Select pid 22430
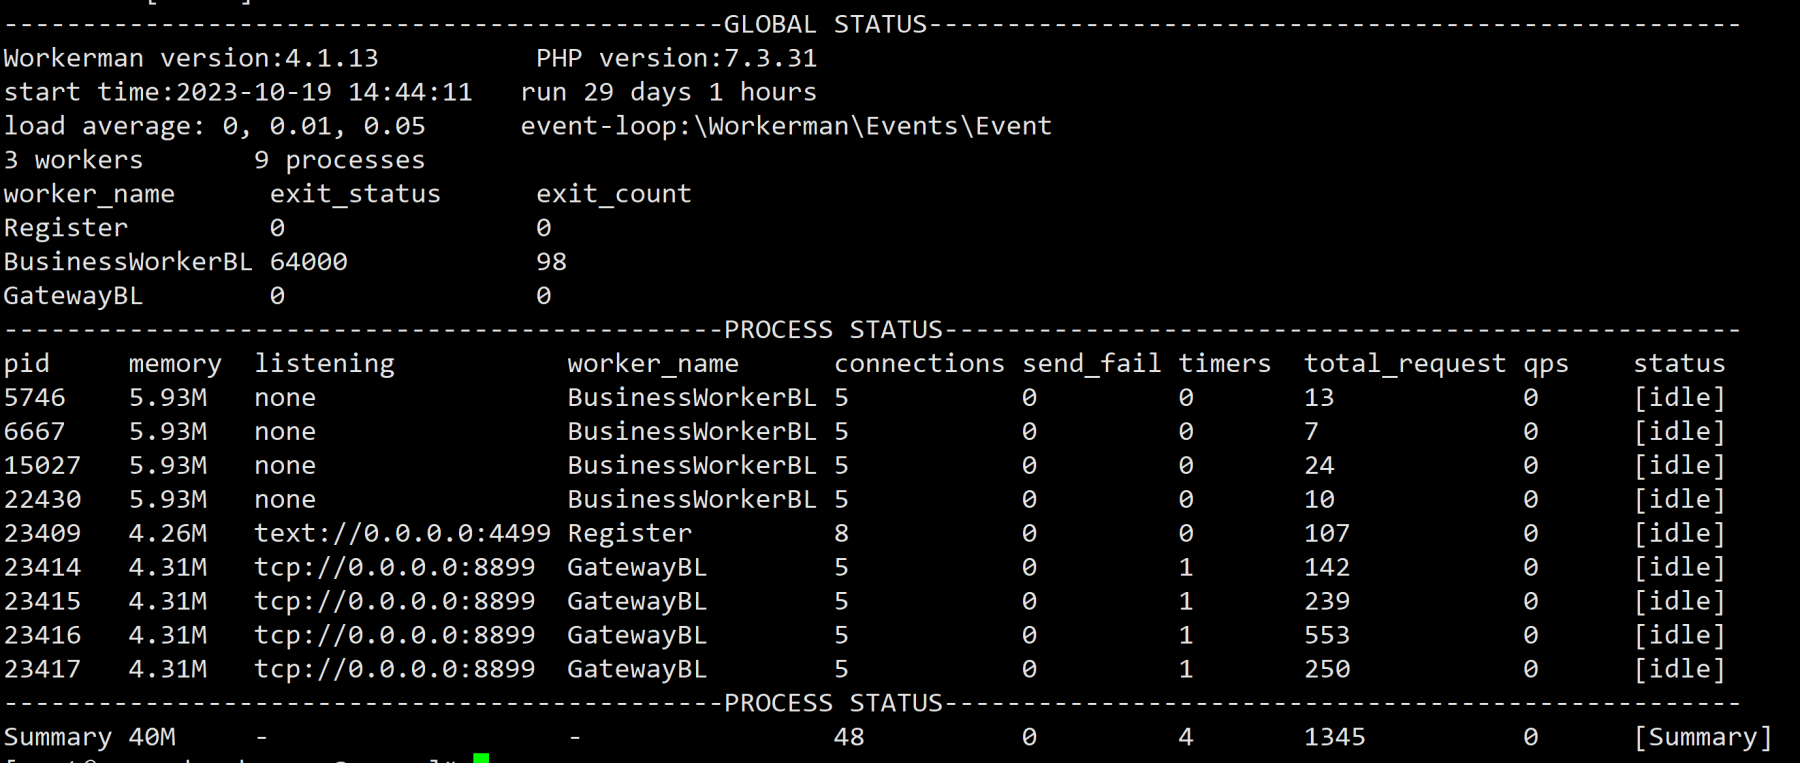1800x763 pixels. pos(42,500)
